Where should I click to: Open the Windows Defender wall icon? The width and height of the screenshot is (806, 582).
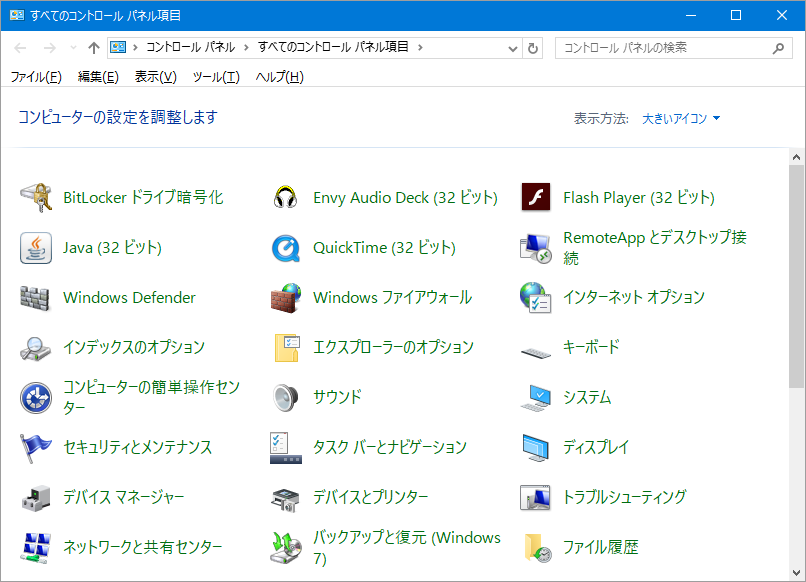coord(36,298)
